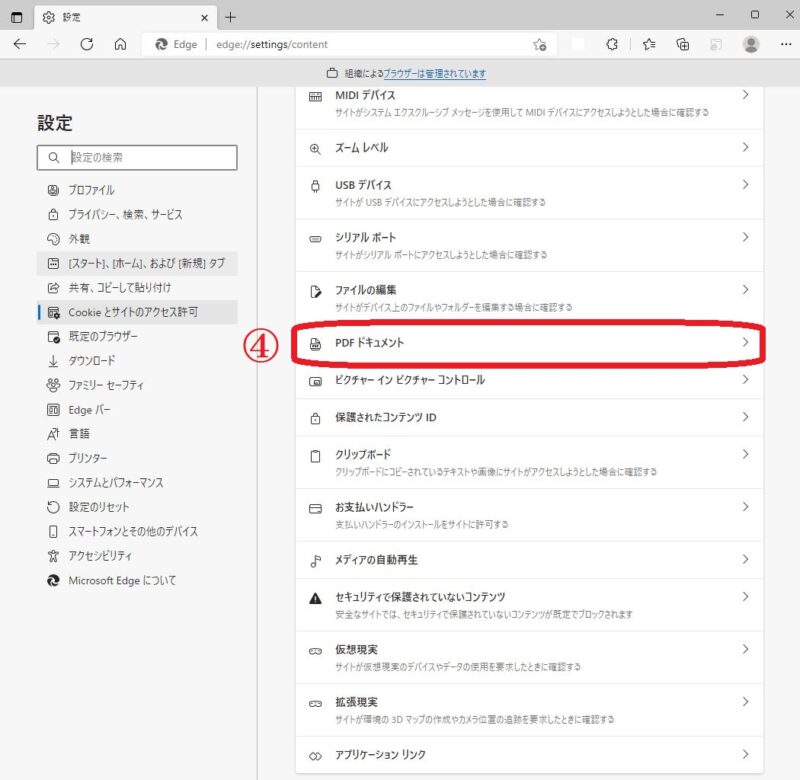
Task: Click the 設定の検索 search field
Action: 137,157
